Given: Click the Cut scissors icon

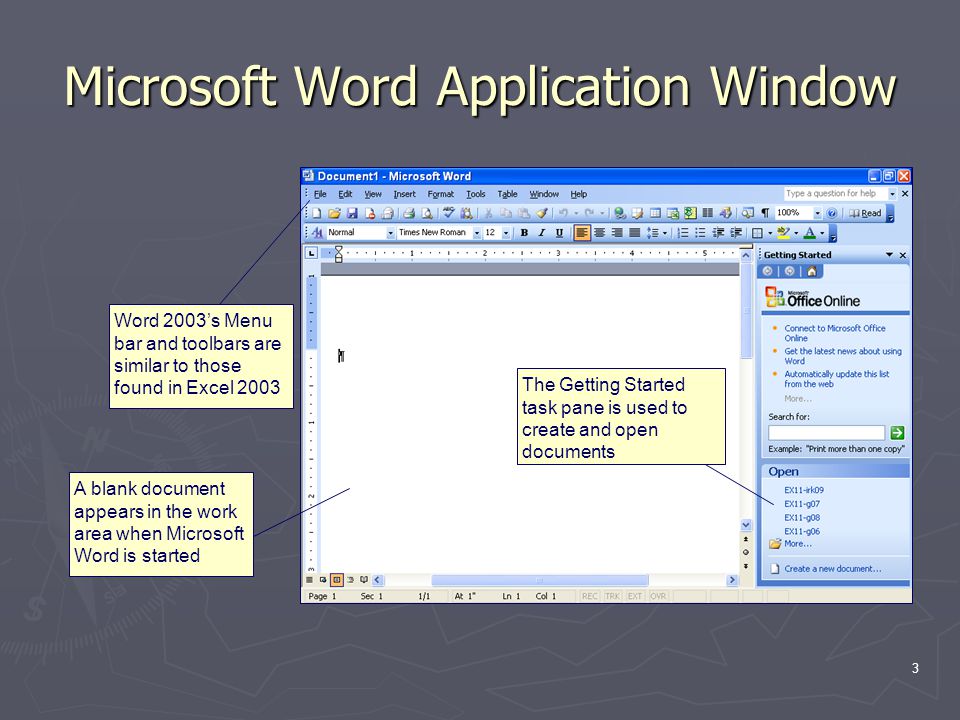Looking at the screenshot, I should [x=488, y=213].
